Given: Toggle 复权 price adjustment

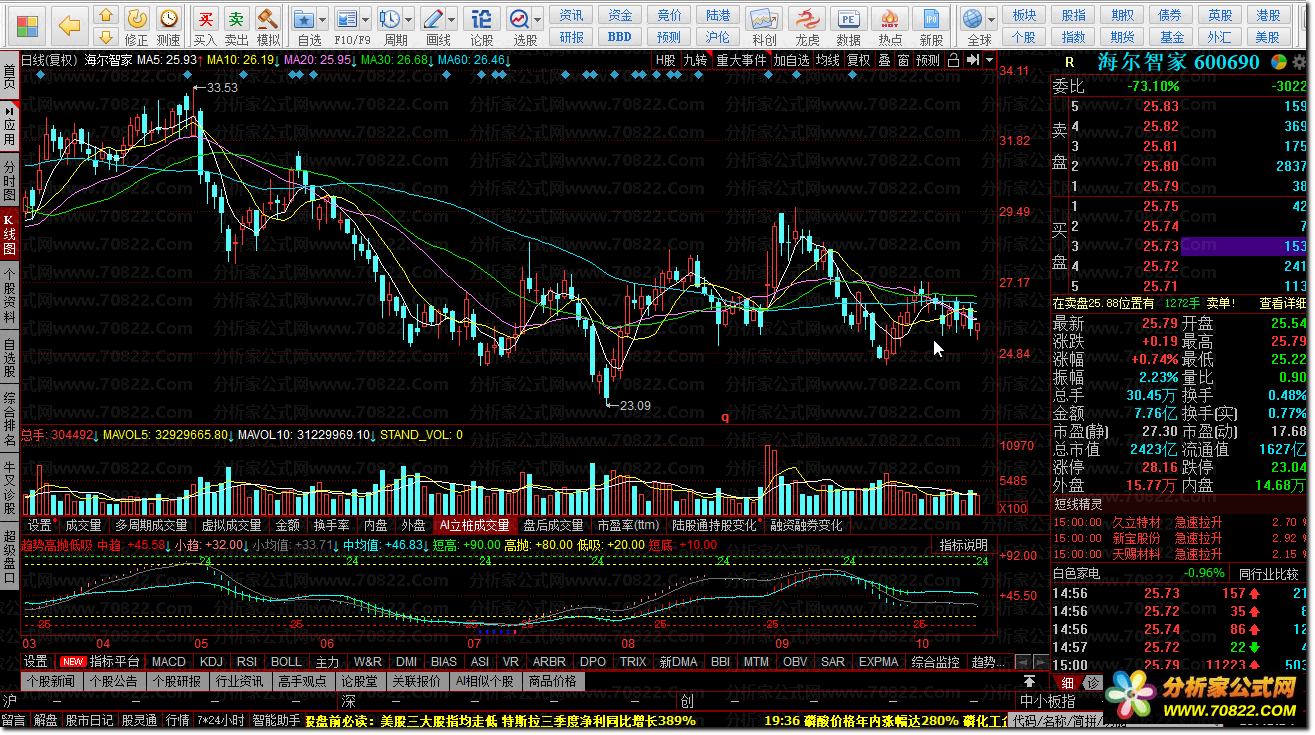Looking at the screenshot, I should coord(858,60).
